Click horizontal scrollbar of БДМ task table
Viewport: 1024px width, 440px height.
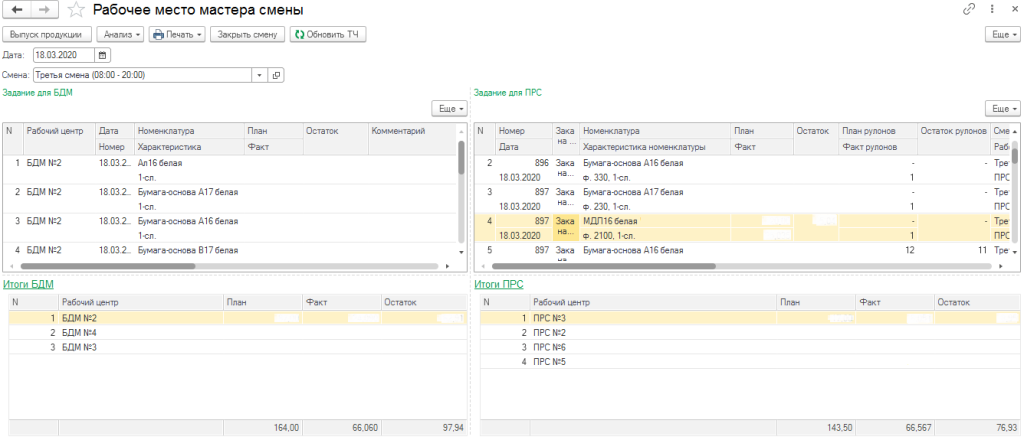click(229, 266)
